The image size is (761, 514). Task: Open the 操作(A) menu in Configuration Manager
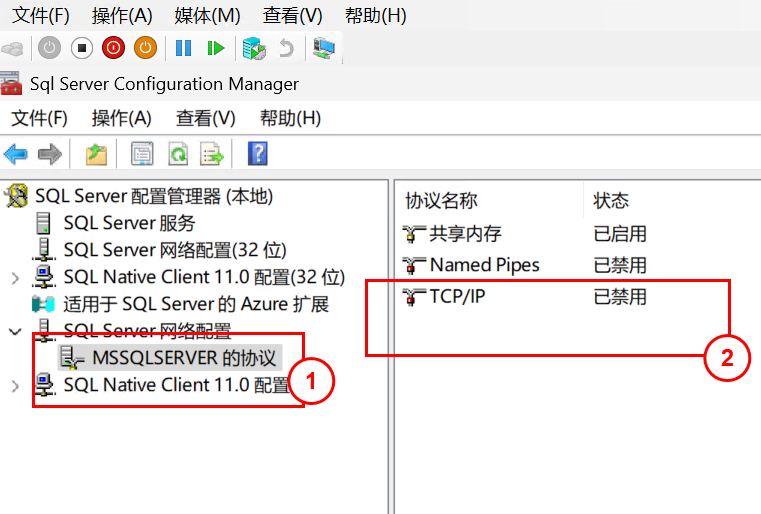121,118
